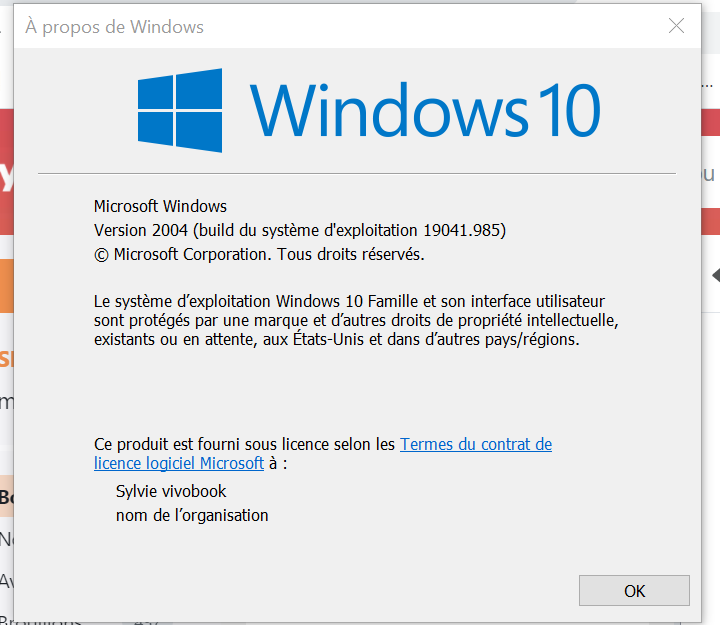Click the Microsoft Corporation copyright line

[259, 254]
